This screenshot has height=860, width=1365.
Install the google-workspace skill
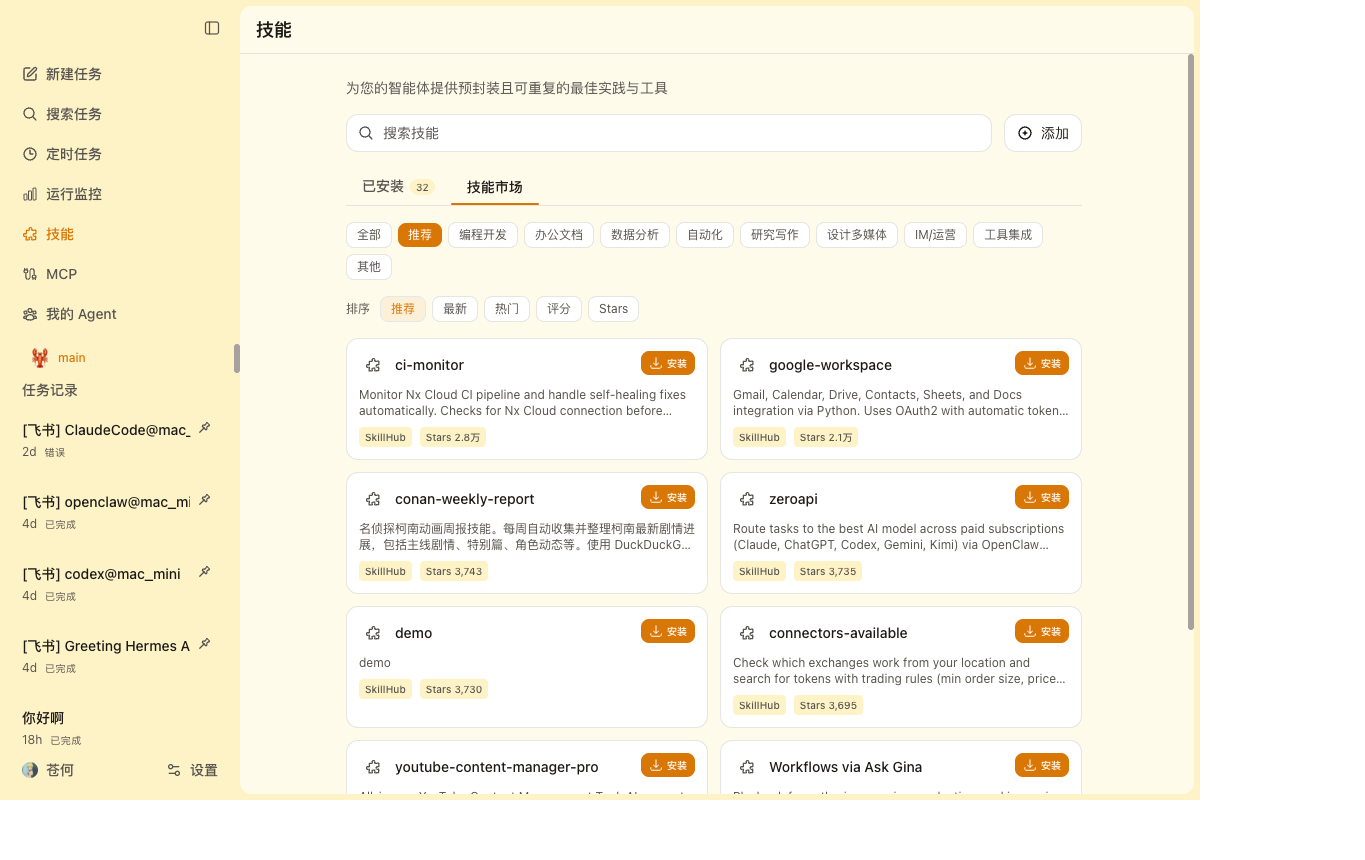[x=1042, y=363]
